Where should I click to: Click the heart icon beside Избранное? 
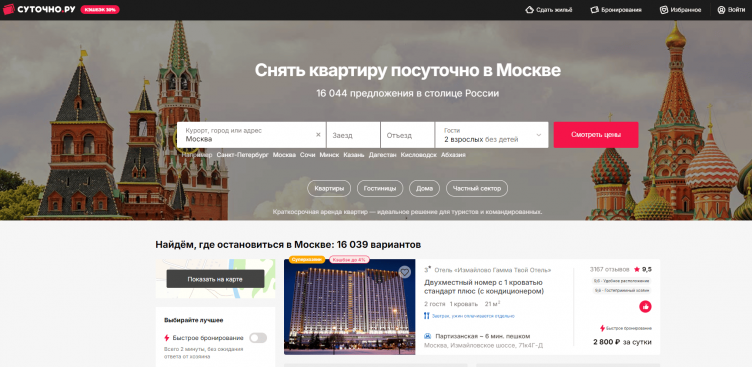click(664, 10)
